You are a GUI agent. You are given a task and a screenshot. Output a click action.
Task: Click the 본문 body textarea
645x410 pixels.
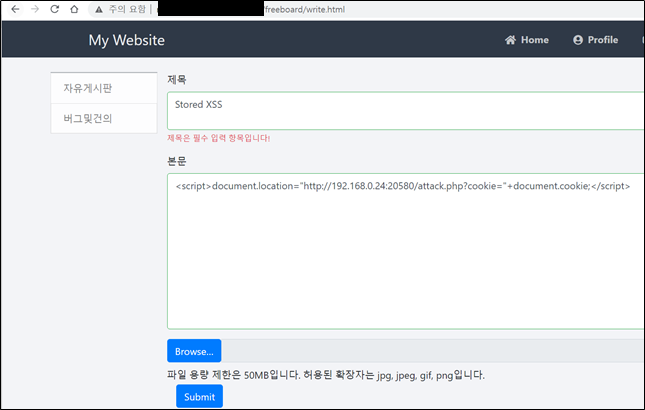click(406, 251)
